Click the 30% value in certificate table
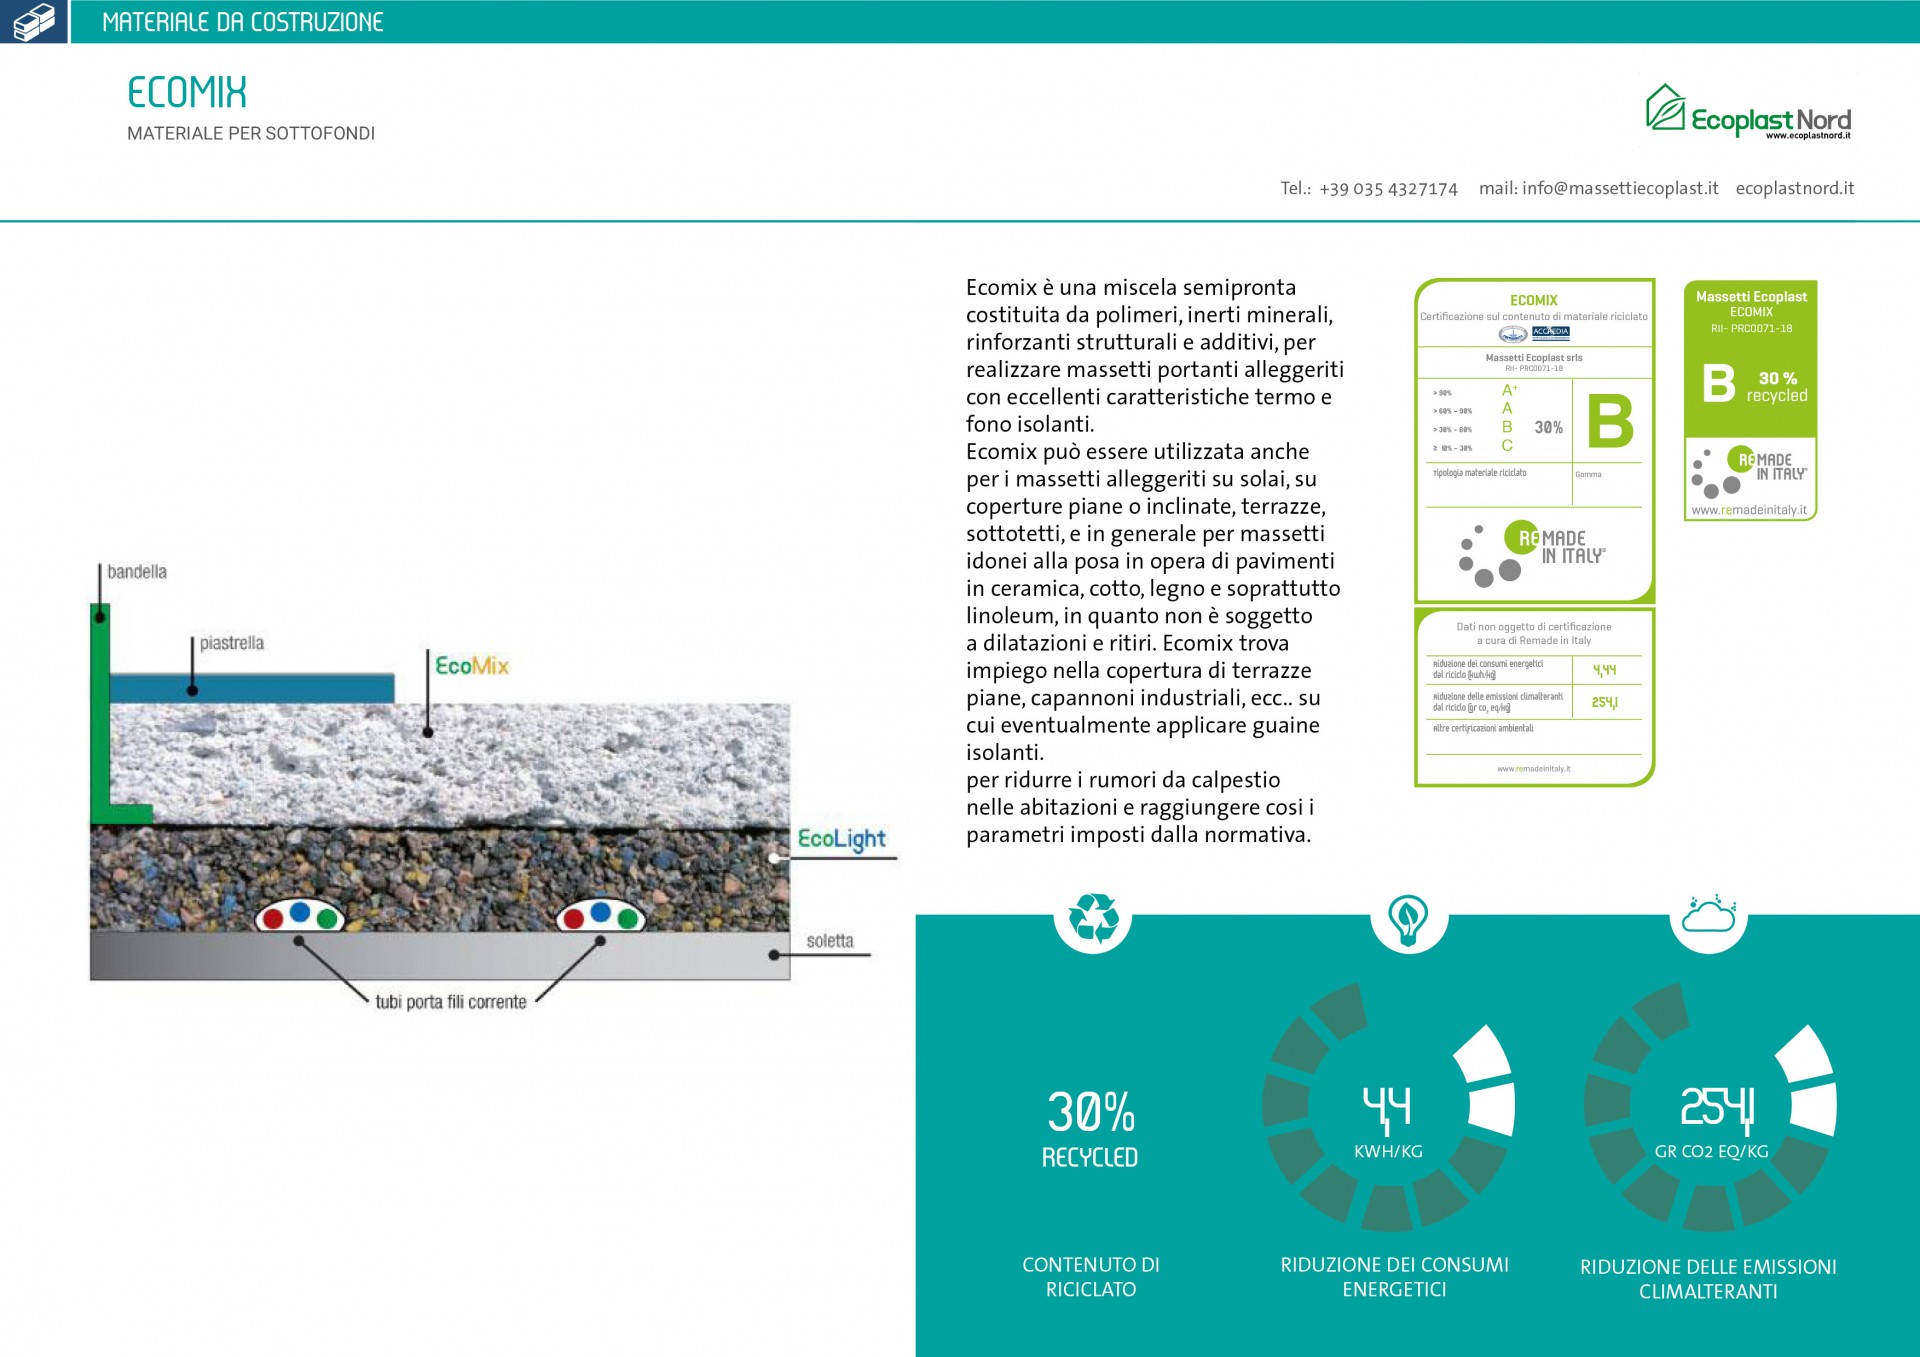The height and width of the screenshot is (1357, 1920). (1549, 427)
